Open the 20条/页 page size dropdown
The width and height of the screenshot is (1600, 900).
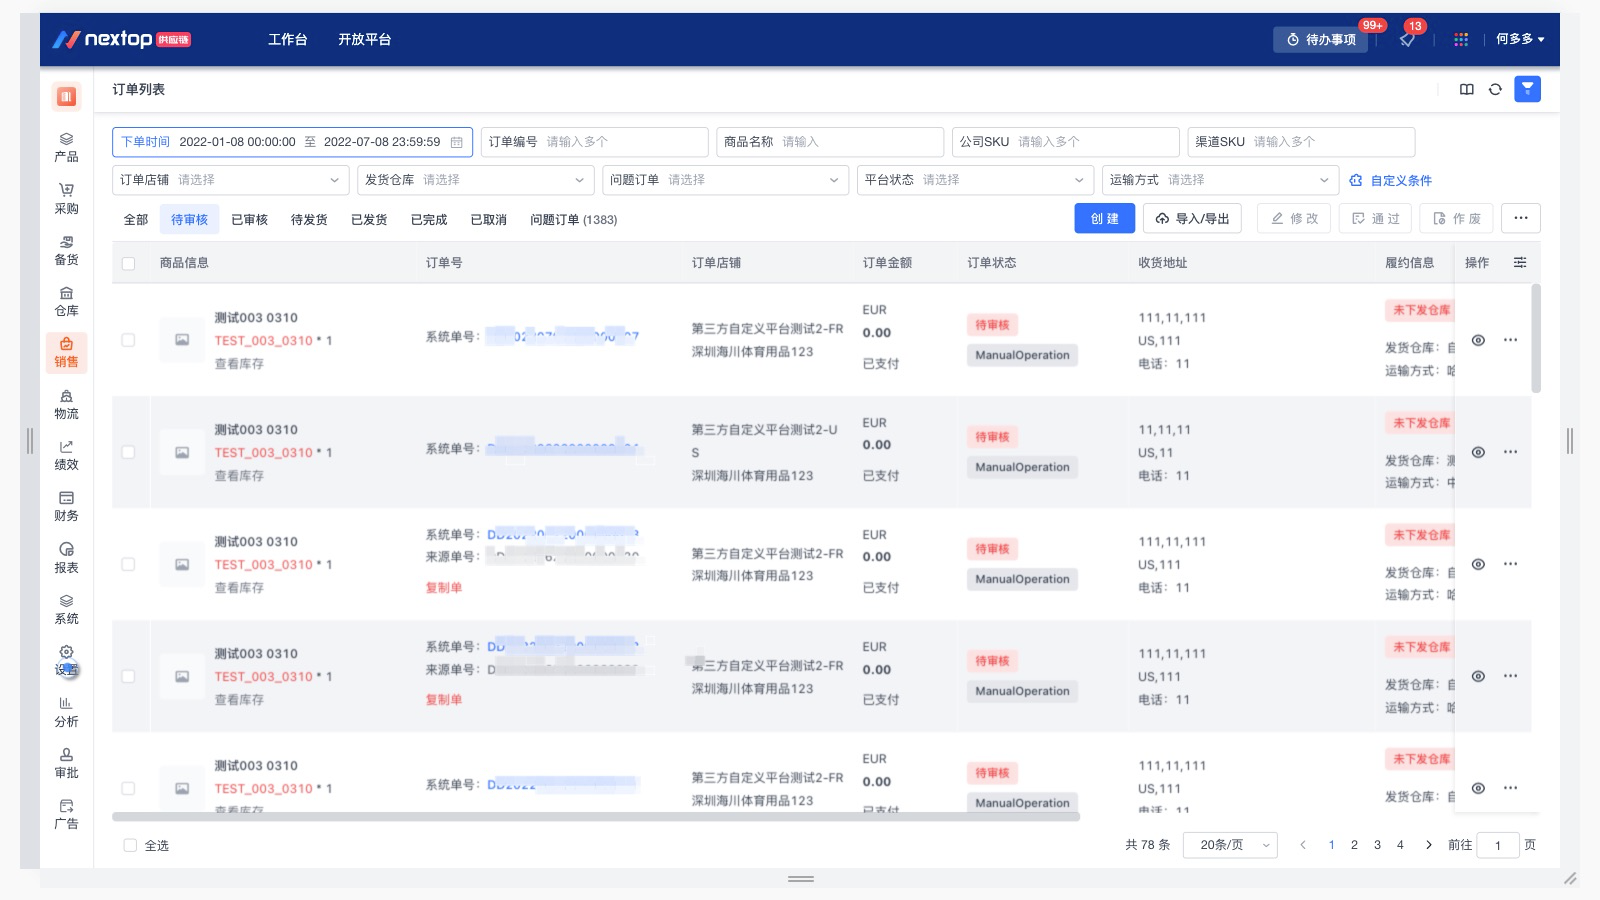tap(1230, 845)
